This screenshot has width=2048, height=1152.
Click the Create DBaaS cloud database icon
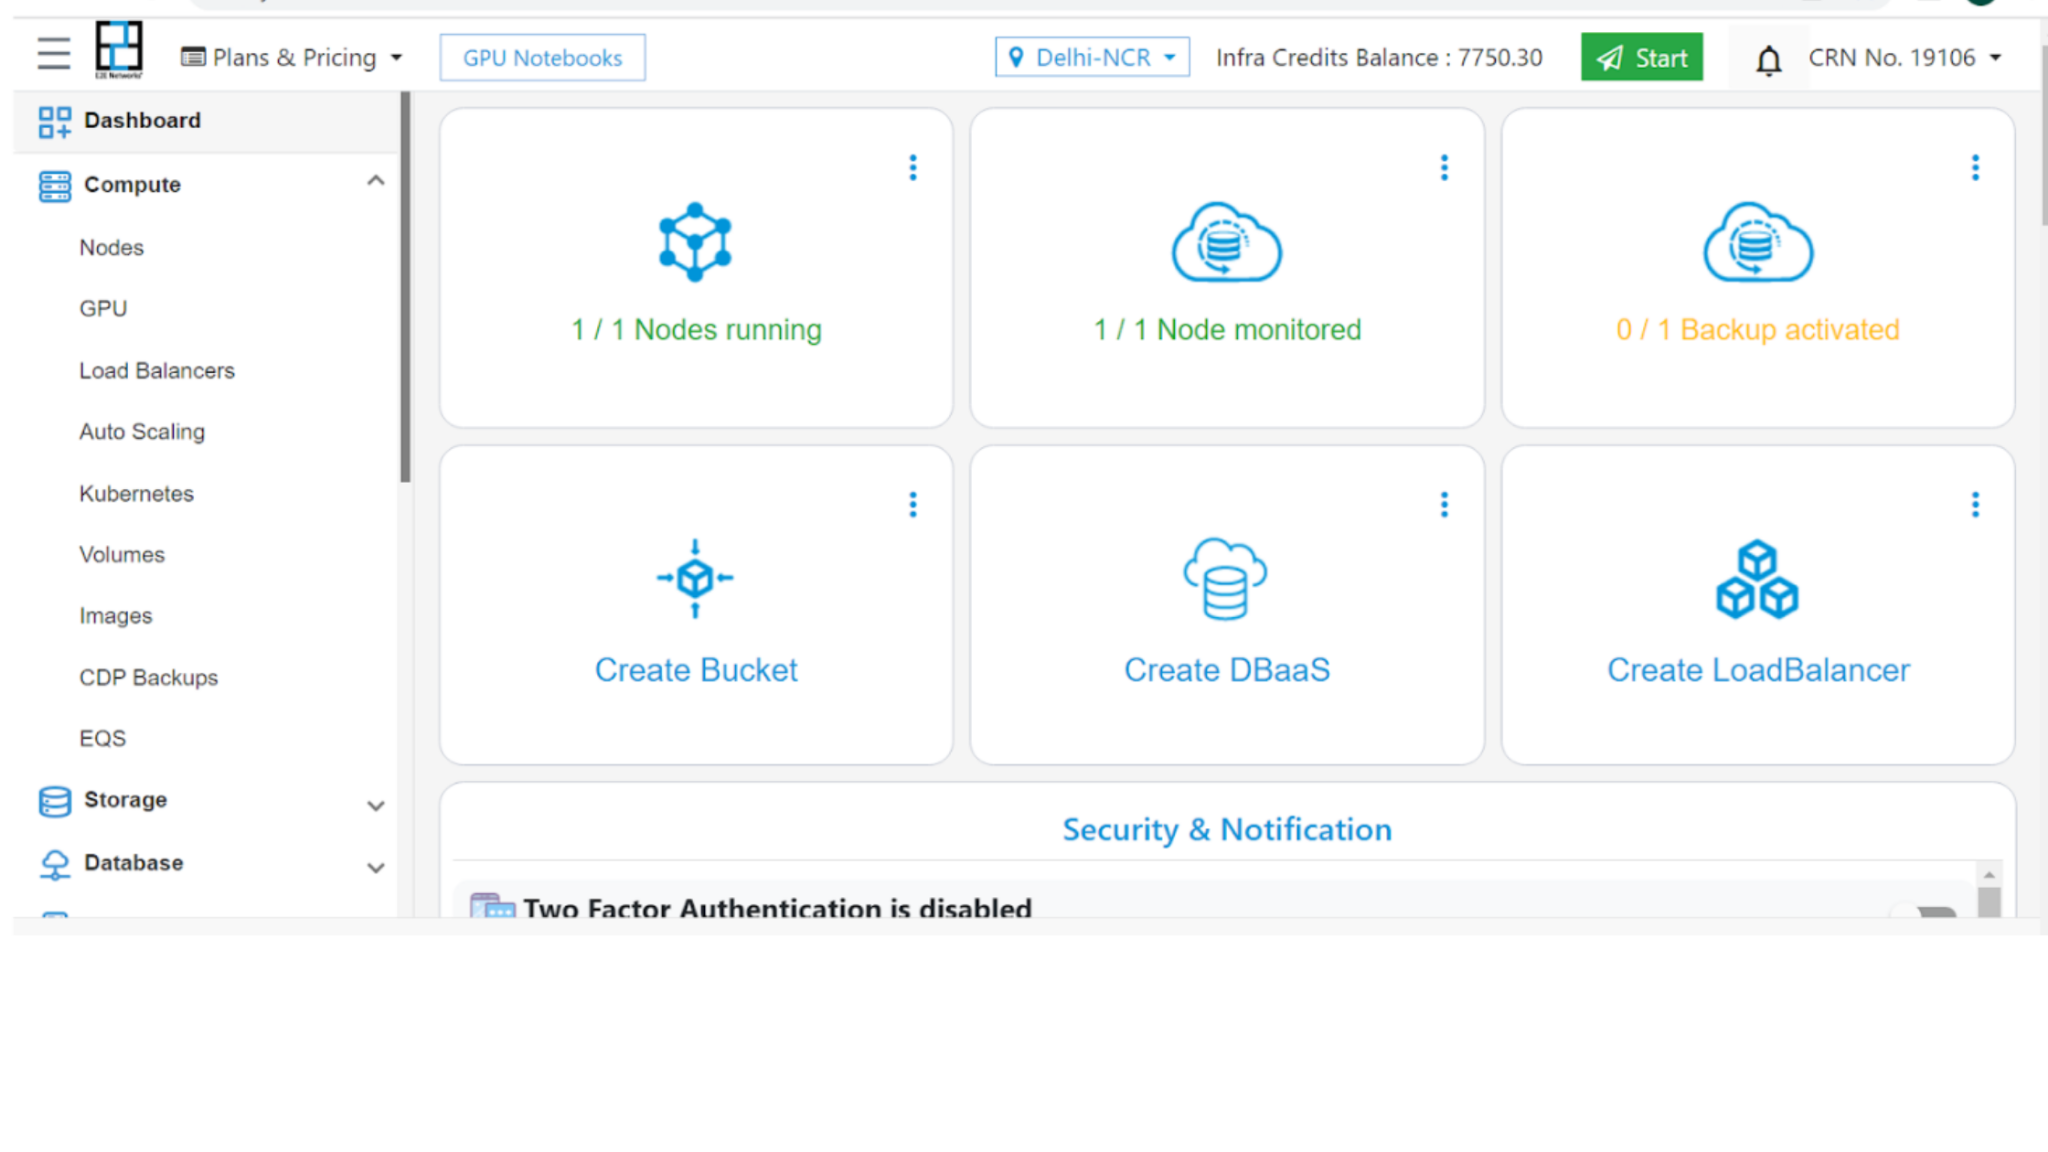pyautogui.click(x=1226, y=578)
